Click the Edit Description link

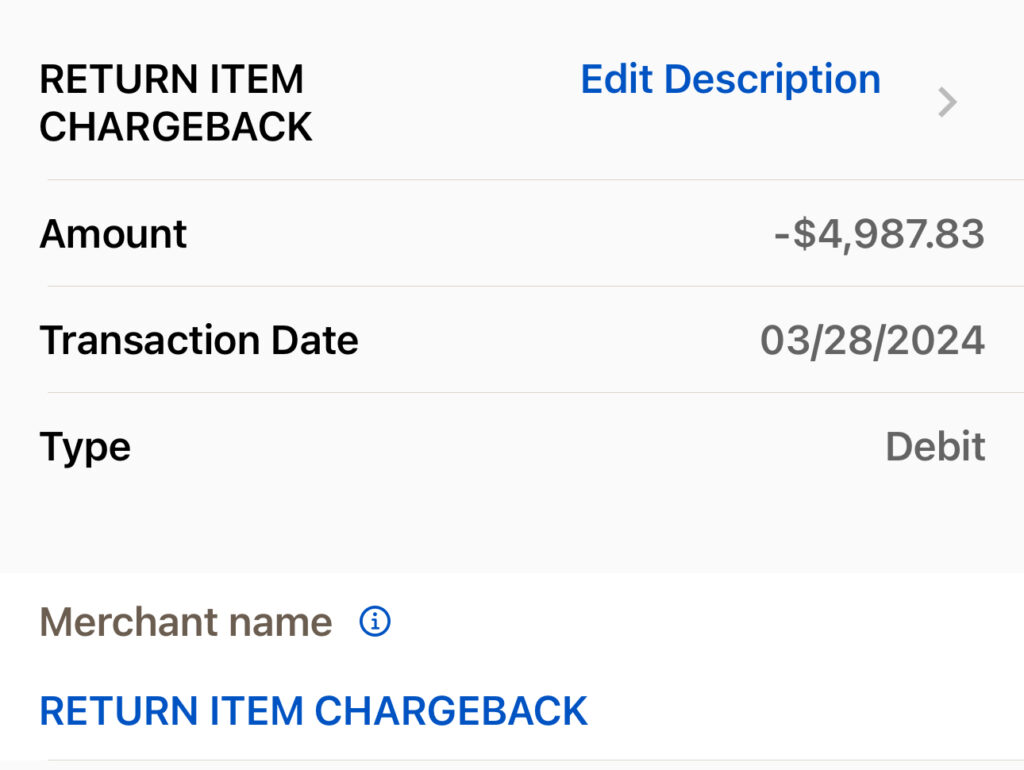pyautogui.click(x=730, y=80)
